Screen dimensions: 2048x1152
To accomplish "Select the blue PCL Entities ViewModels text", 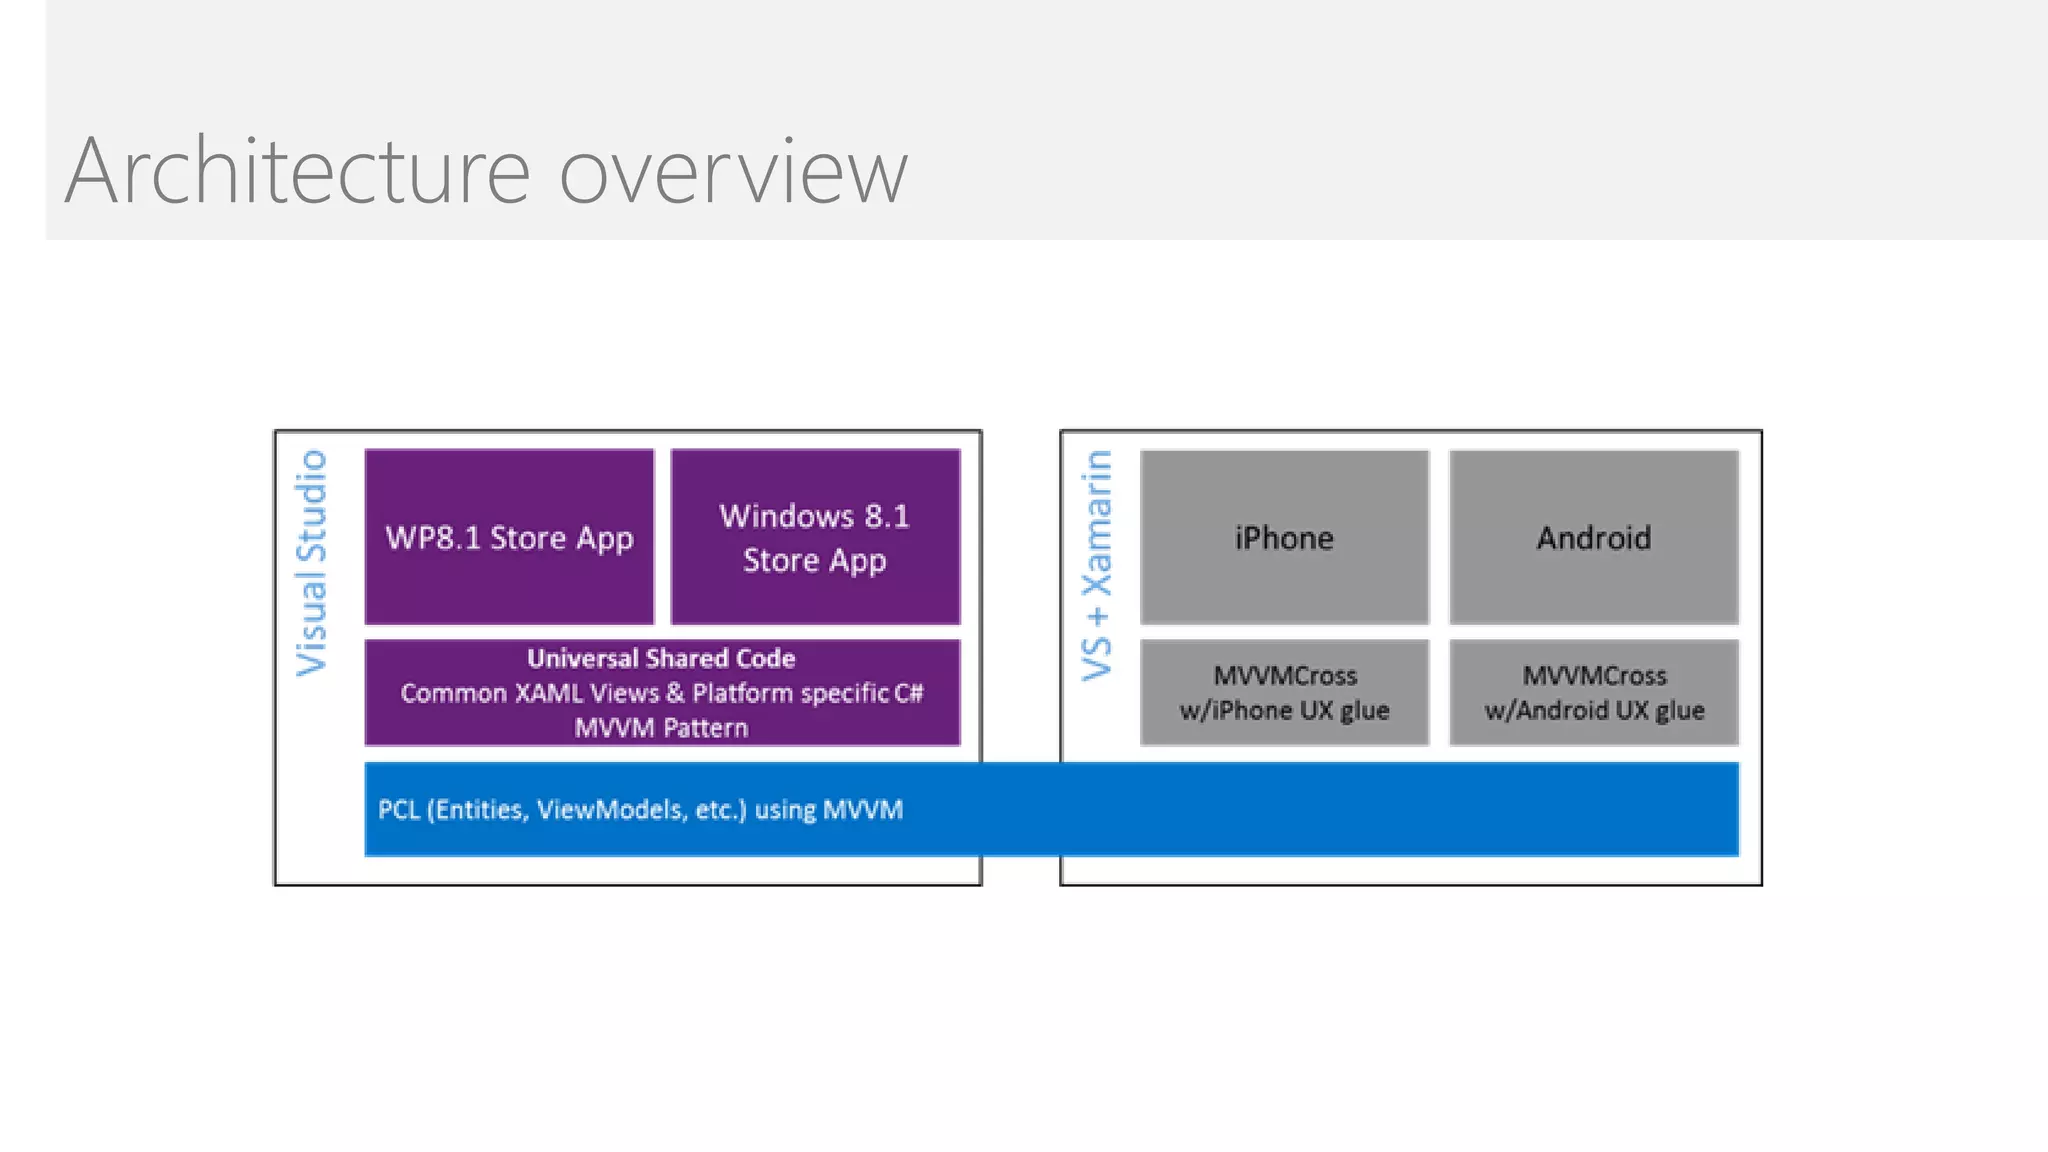I will tap(640, 809).
